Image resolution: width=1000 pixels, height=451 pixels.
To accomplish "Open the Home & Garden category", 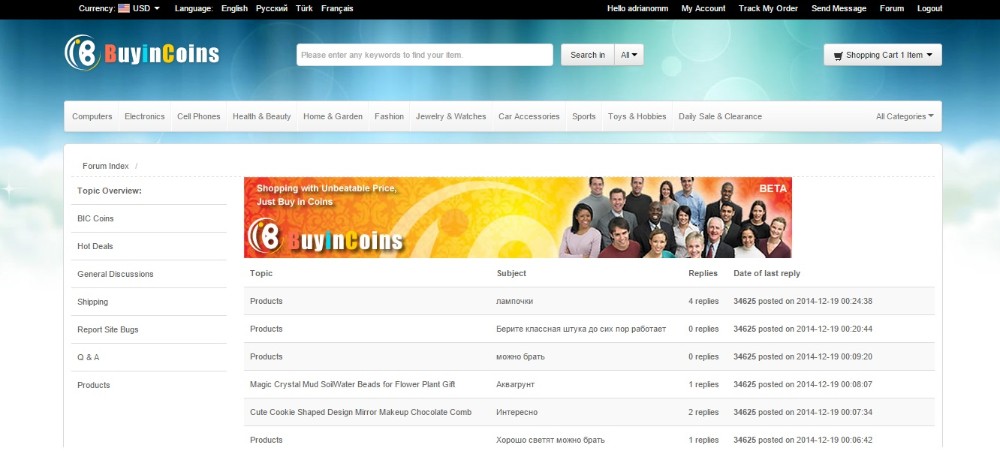I will [x=333, y=116].
